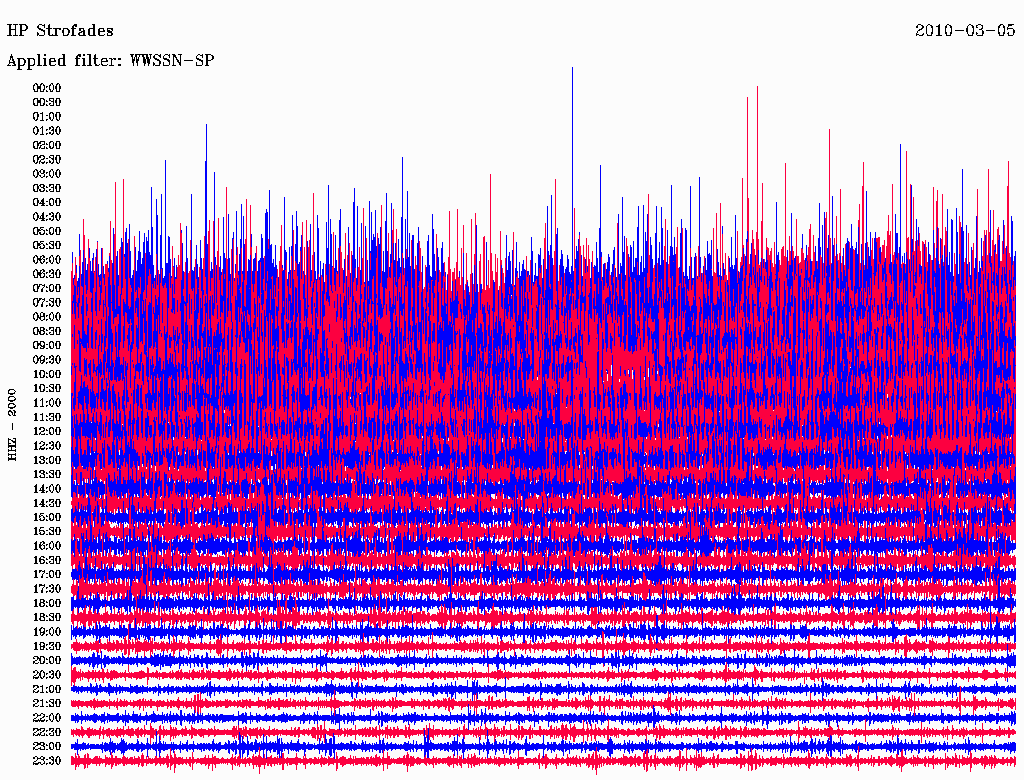The height and width of the screenshot is (780, 1024).
Task: Select the 03:30 time label
Action: 47,188
